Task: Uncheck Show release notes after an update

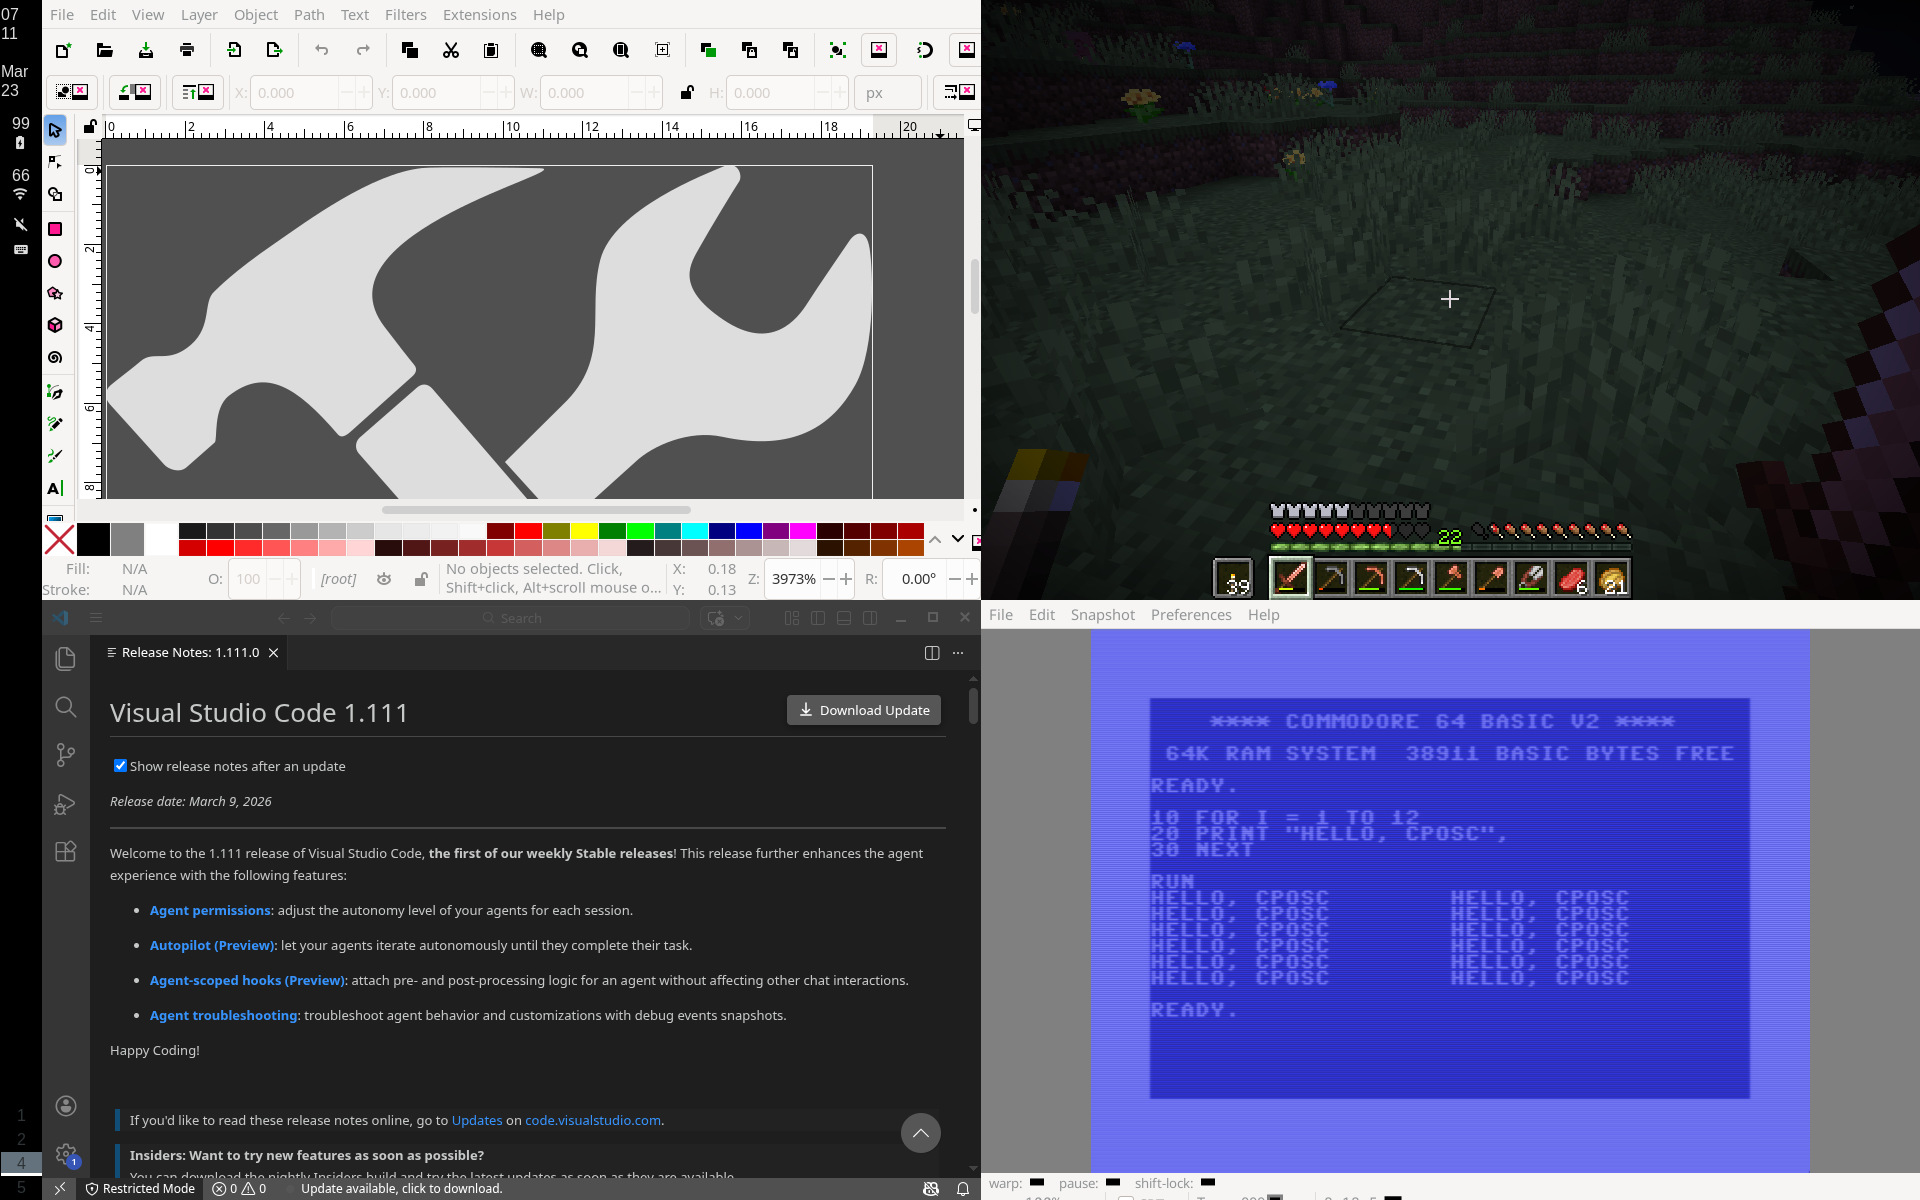Action: coord(120,766)
